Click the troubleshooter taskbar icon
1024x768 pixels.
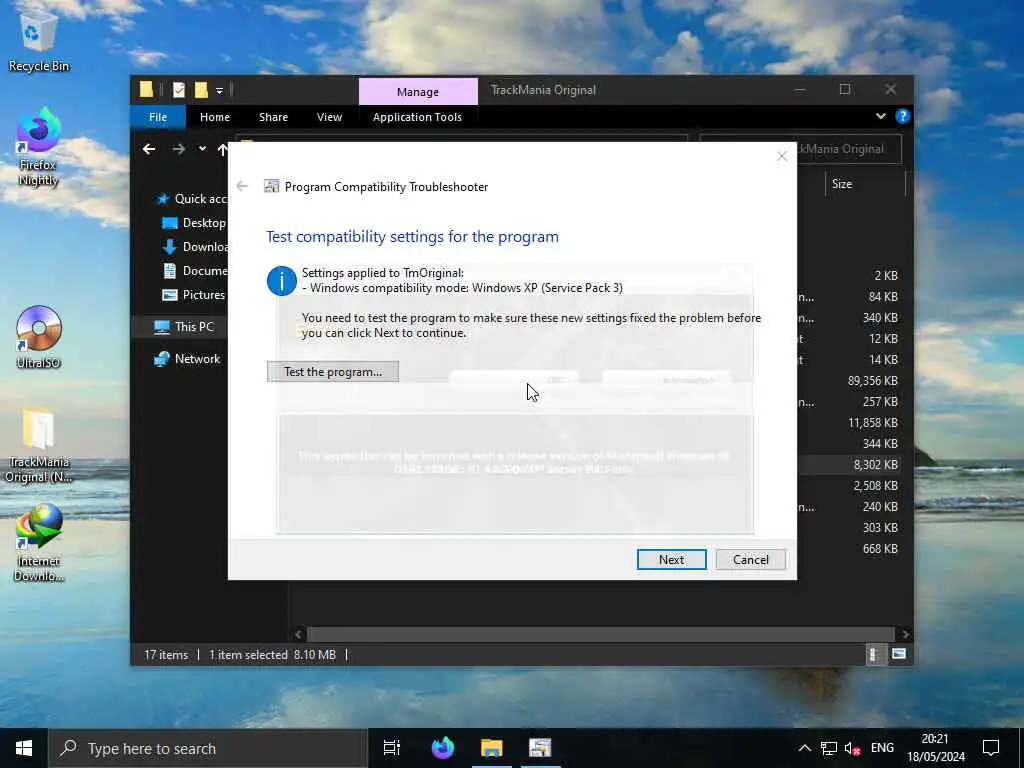[540, 748]
